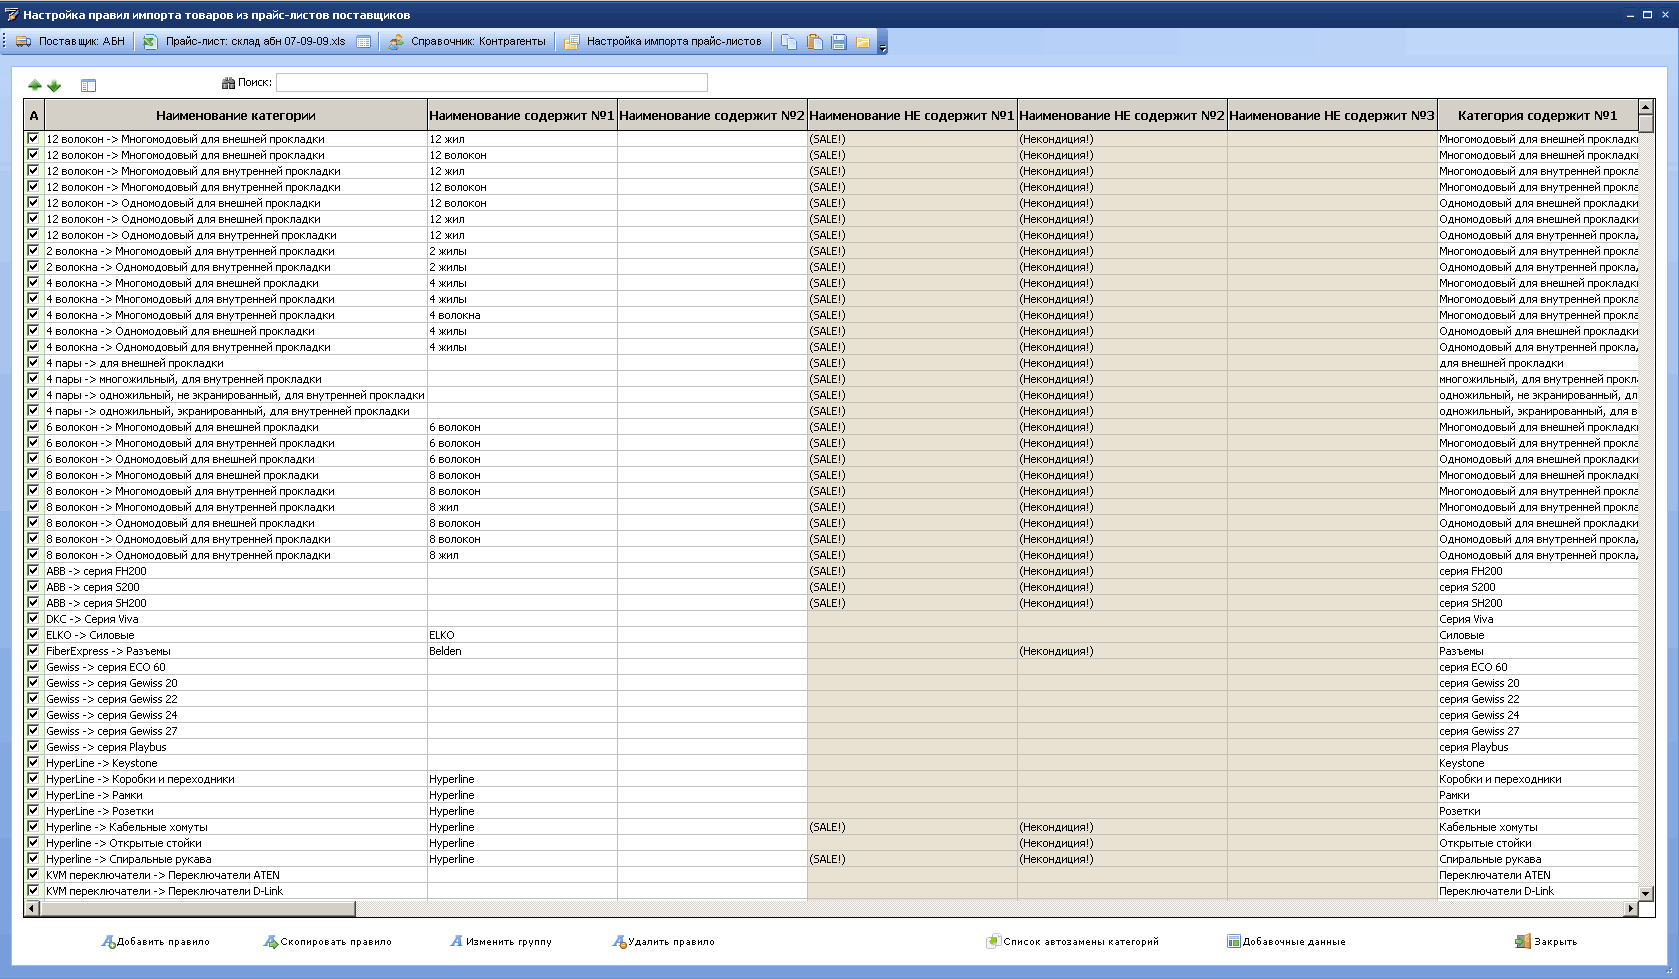
Task: Click the vertical scrollbar thumb
Action: pyautogui.click(x=1646, y=123)
